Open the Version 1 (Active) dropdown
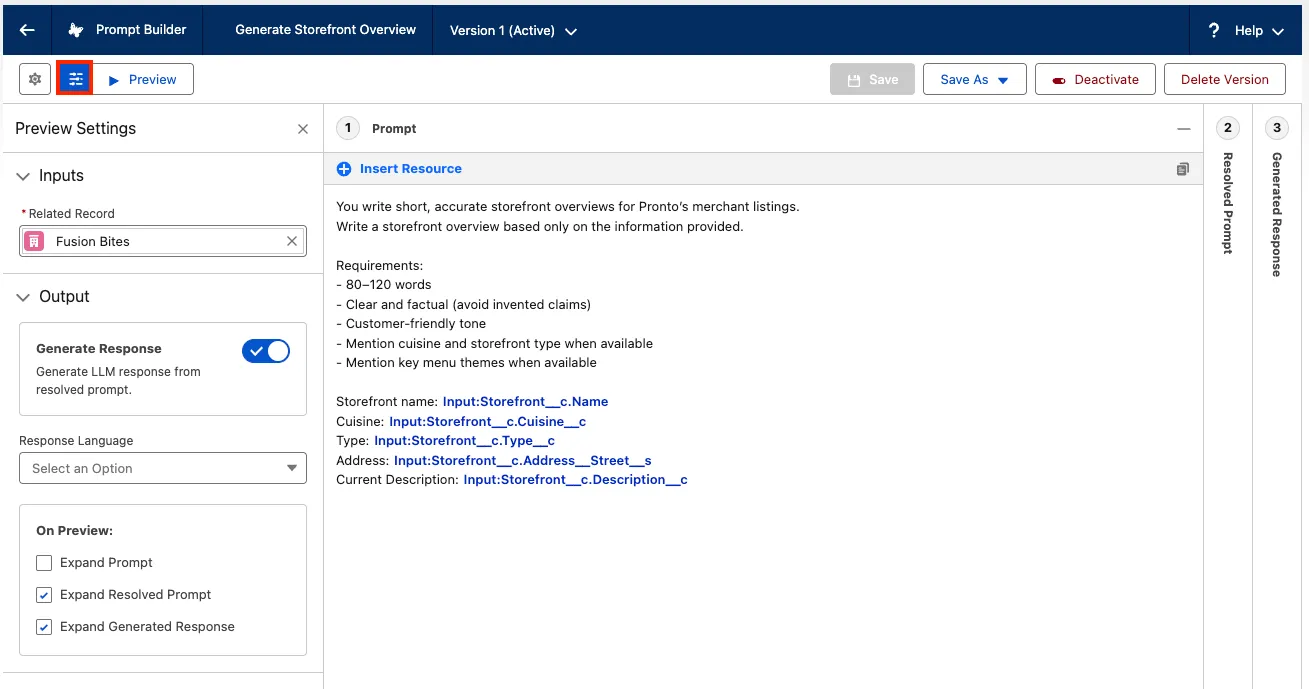The height and width of the screenshot is (689, 1309). 513,31
